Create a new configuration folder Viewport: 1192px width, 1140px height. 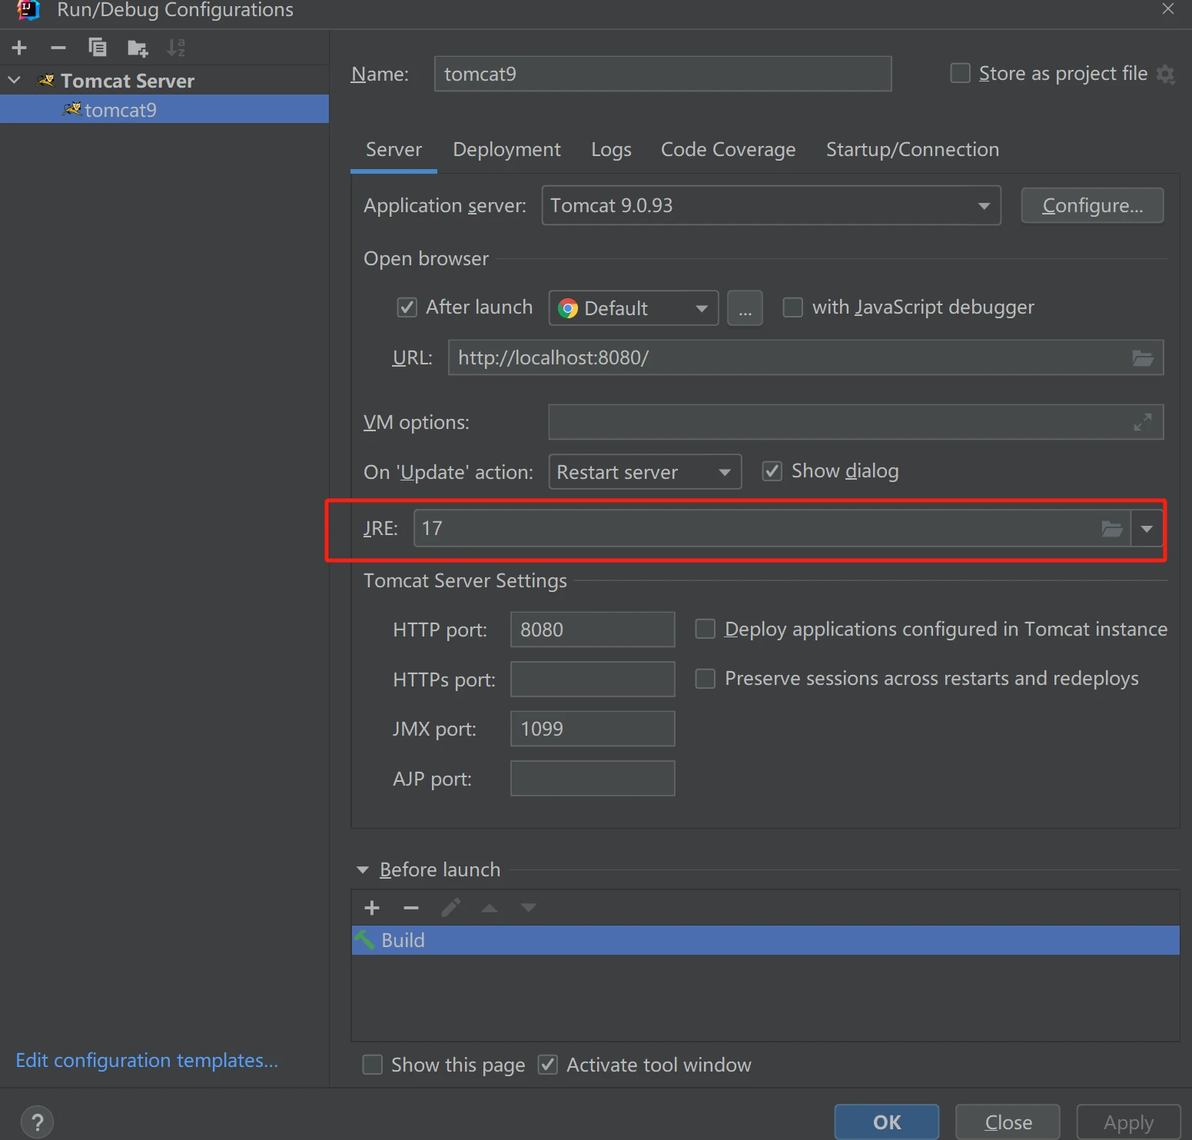point(137,48)
